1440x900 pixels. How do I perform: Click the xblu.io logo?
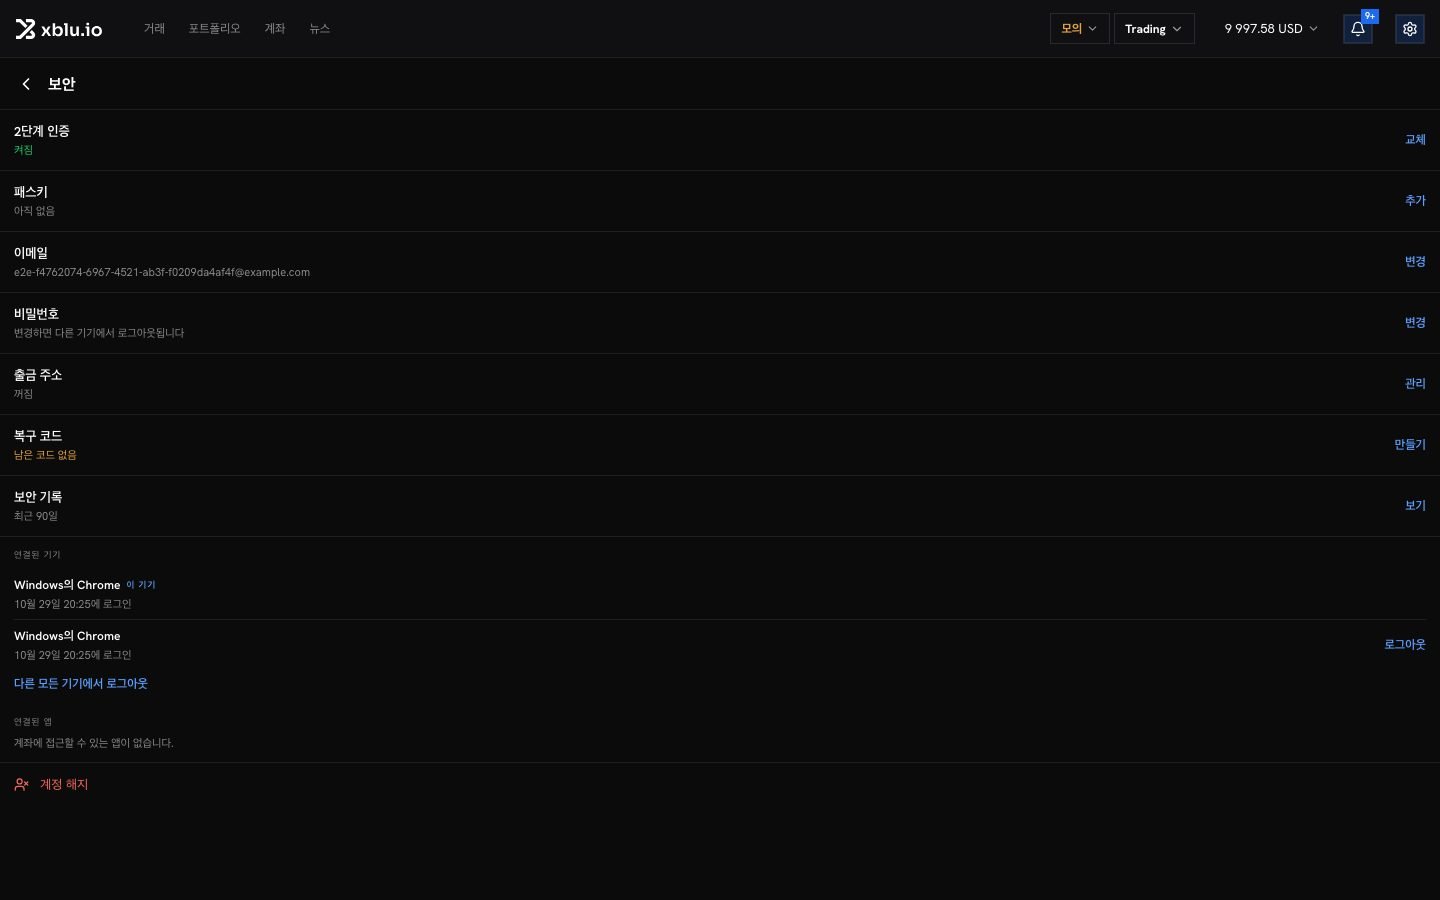pyautogui.click(x=59, y=29)
